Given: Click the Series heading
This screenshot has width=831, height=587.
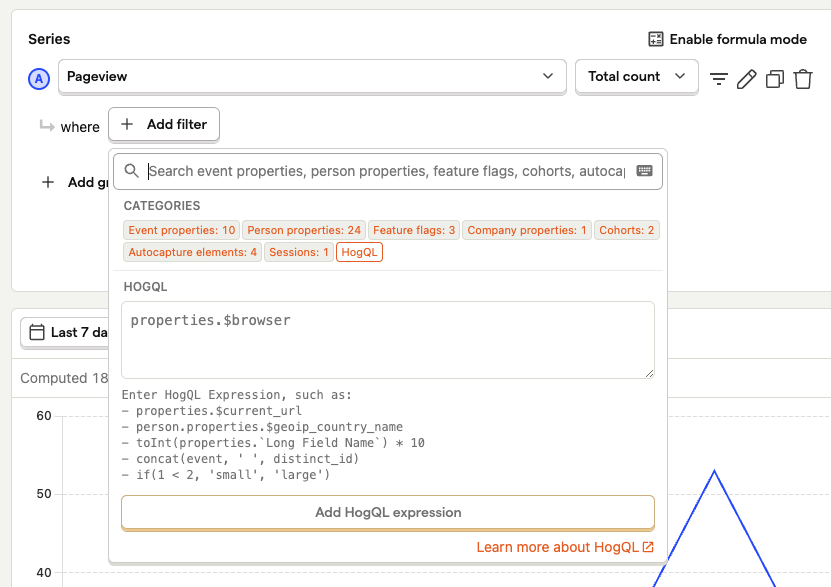Looking at the screenshot, I should [x=49, y=39].
